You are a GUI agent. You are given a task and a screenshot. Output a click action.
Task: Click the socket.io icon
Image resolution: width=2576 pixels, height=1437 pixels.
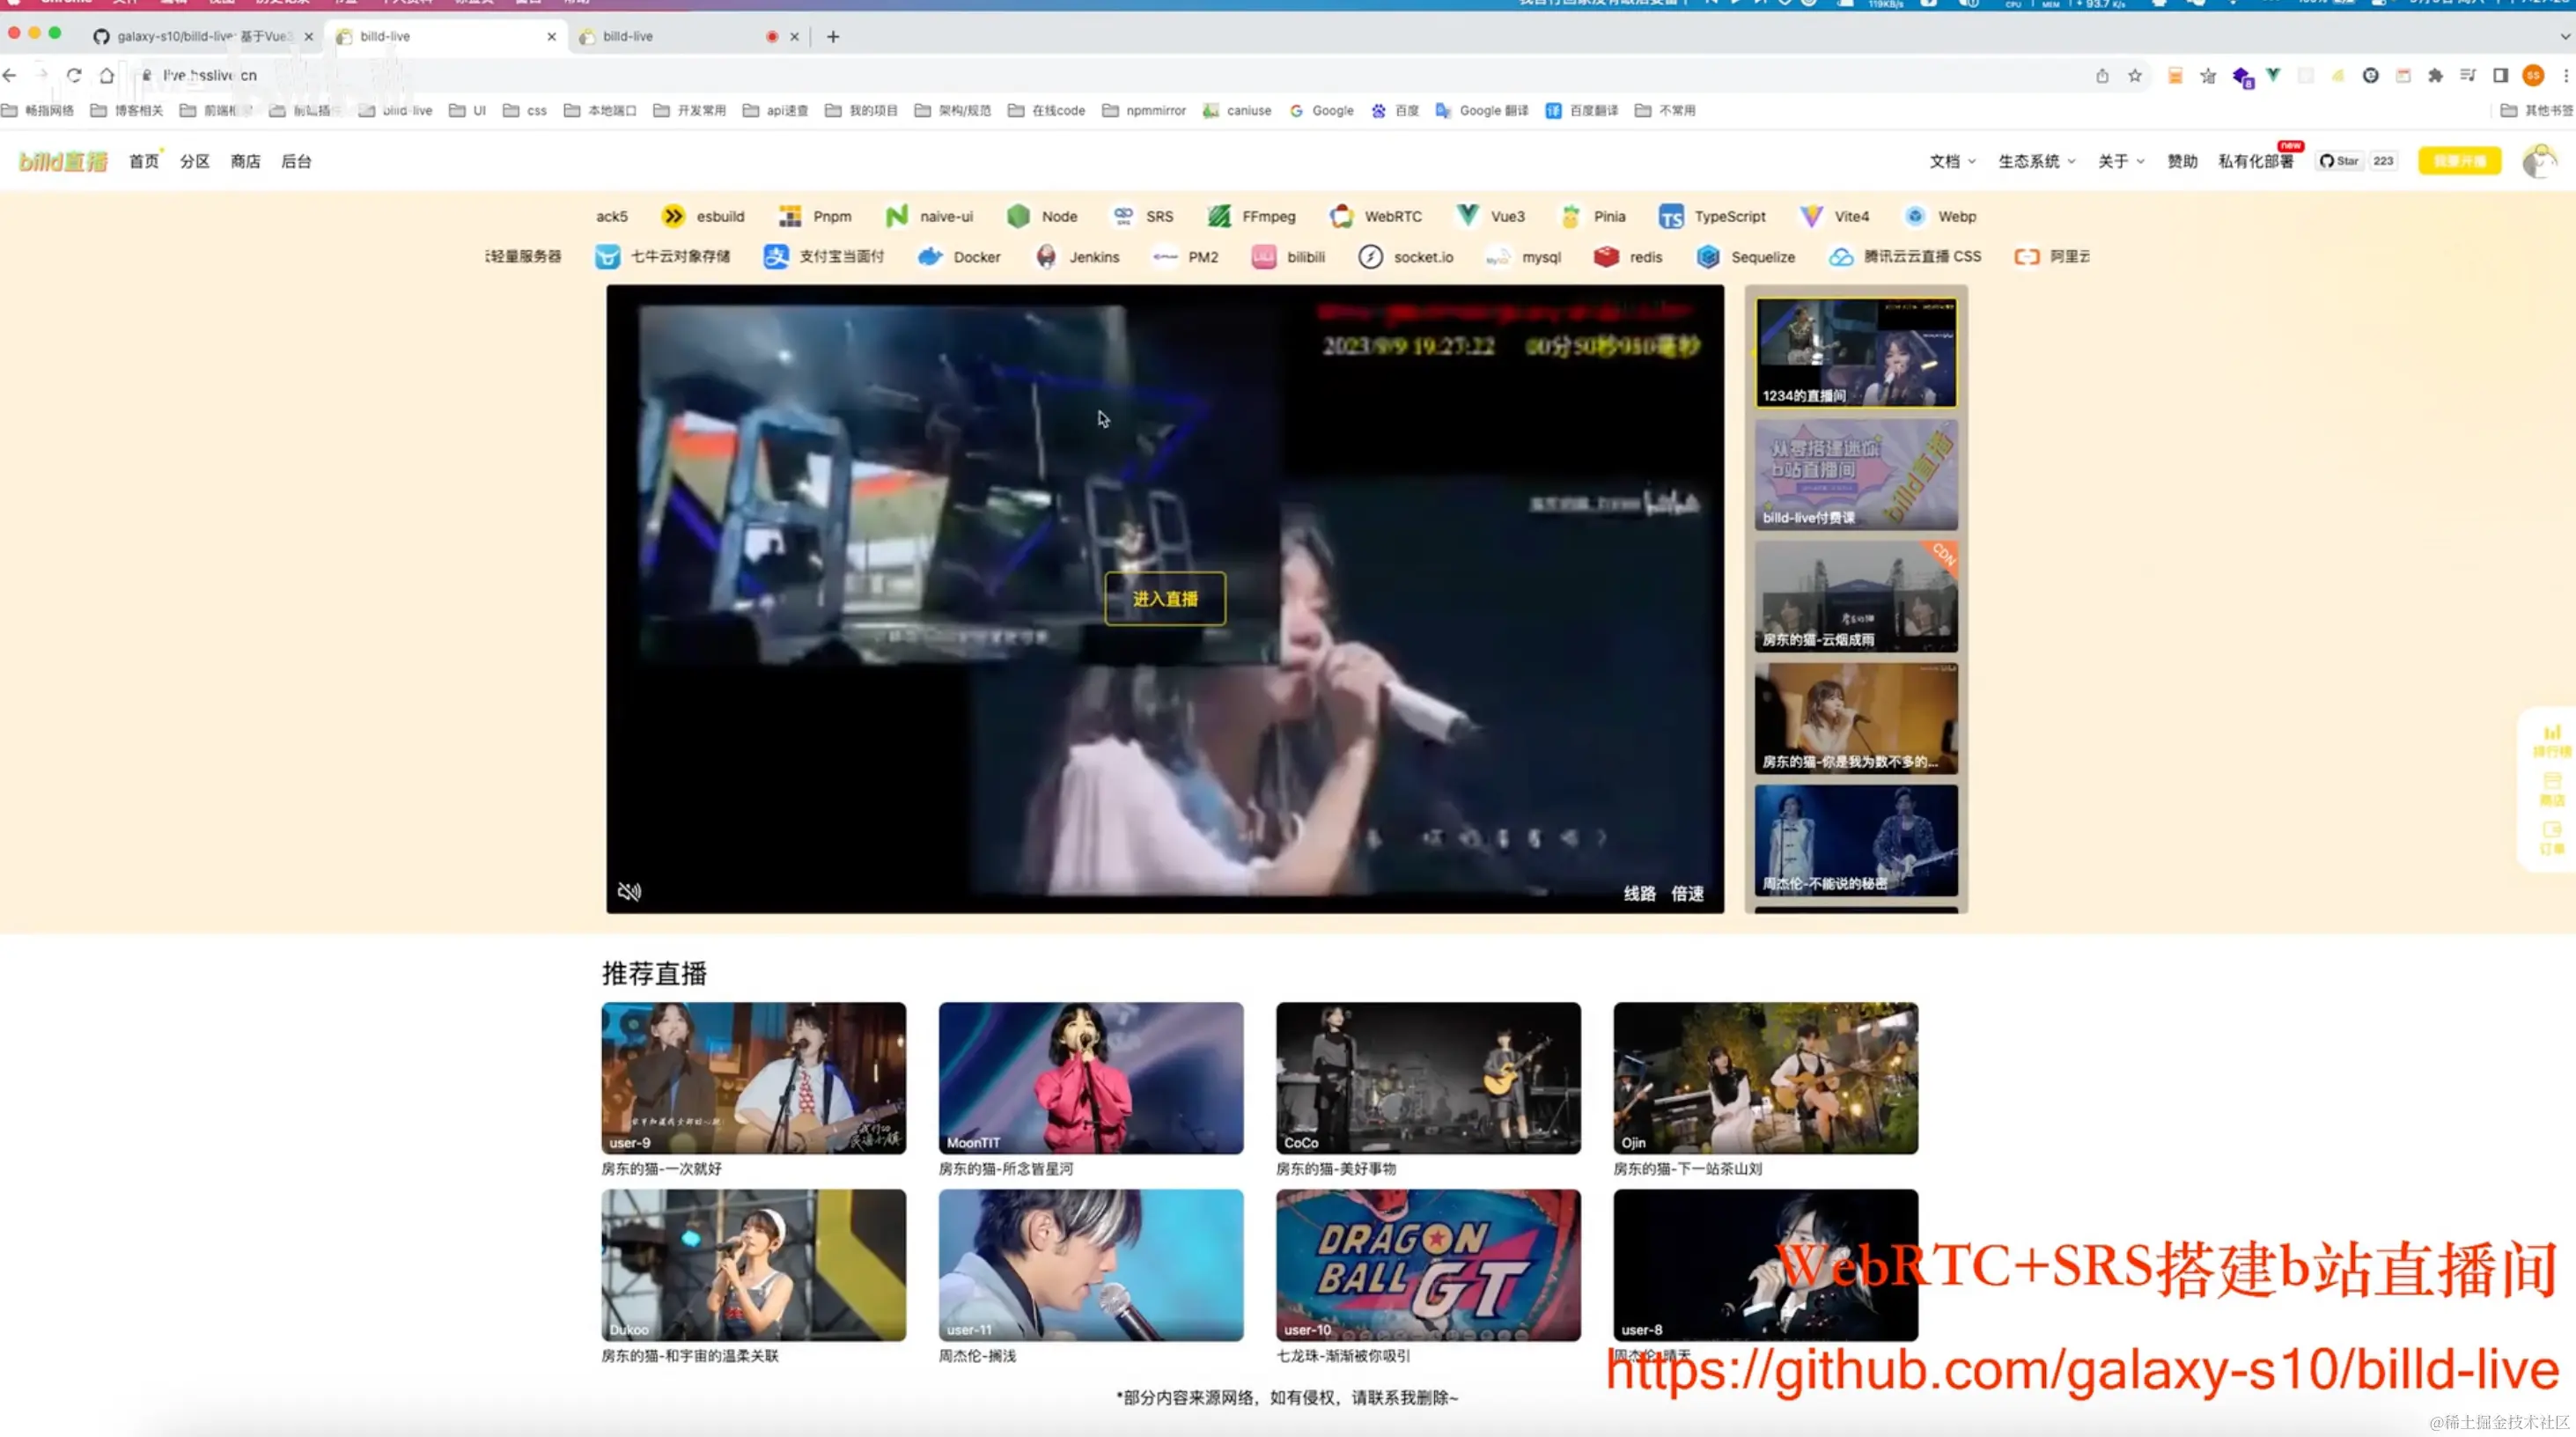[x=1371, y=257]
